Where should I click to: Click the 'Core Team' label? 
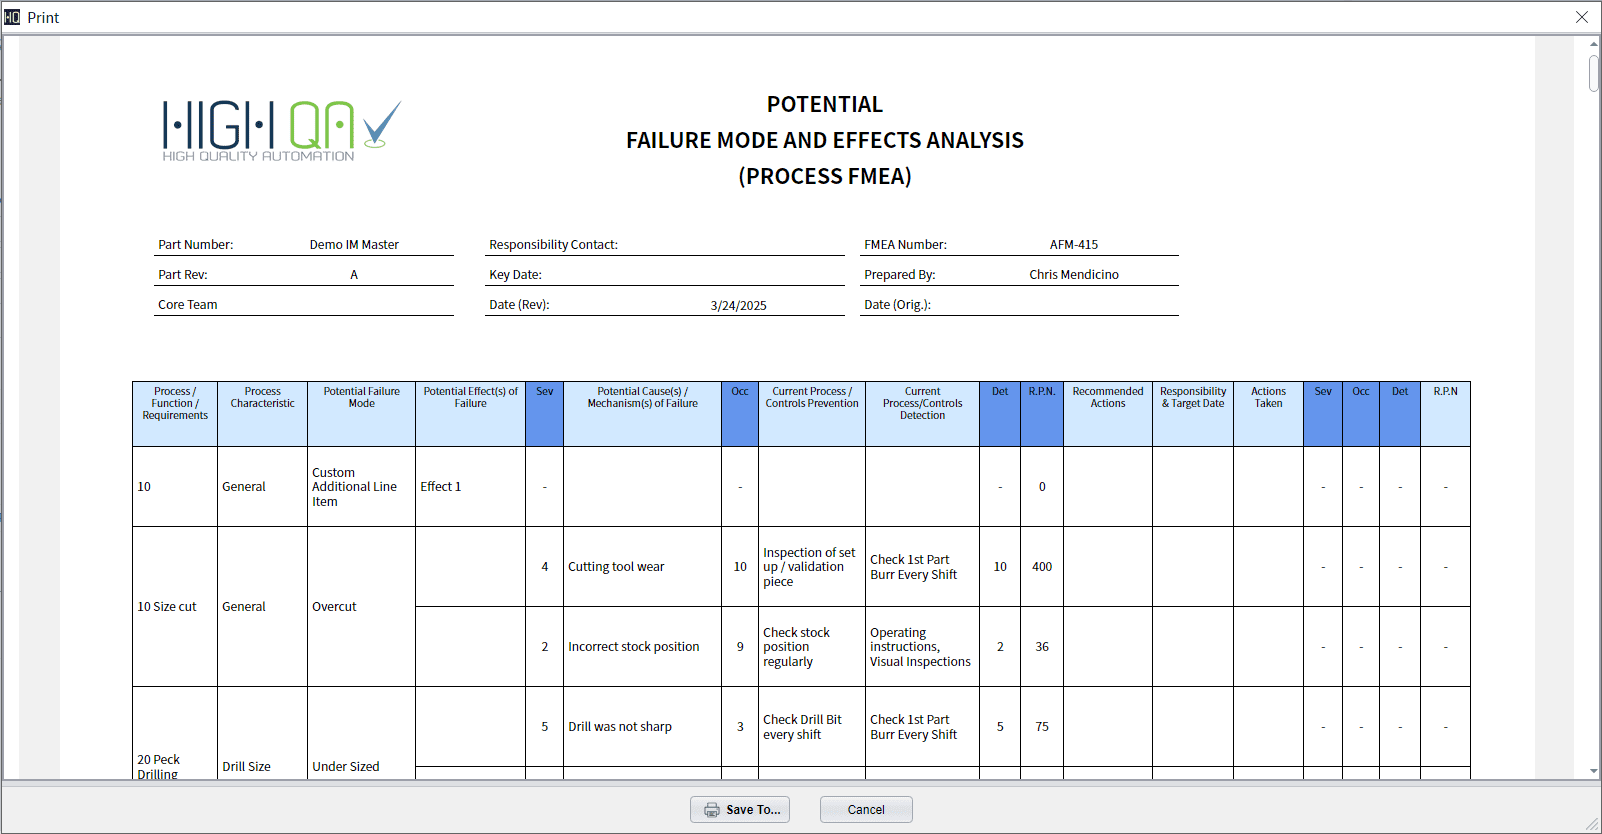point(187,304)
